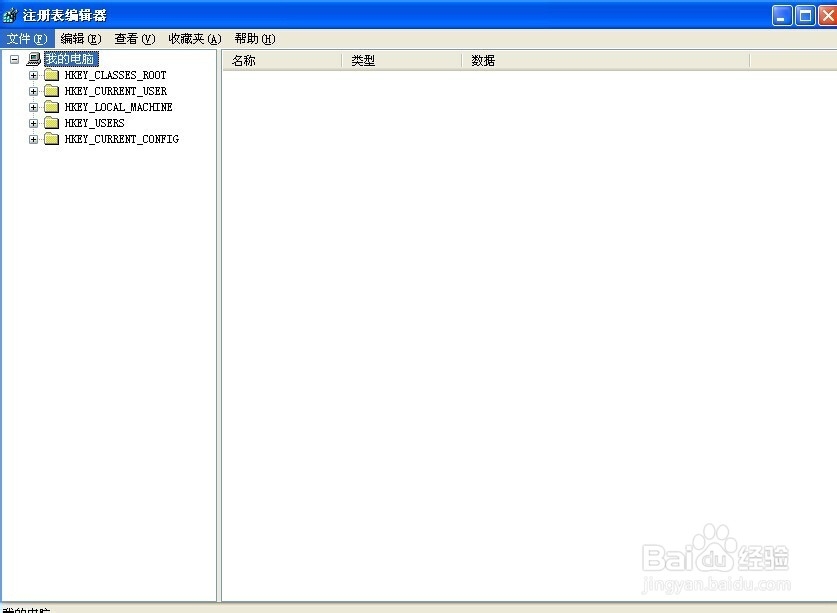Select the HKEY_LOCAL_MACHINE key label
The width and height of the screenshot is (837, 613).
pyautogui.click(x=119, y=107)
